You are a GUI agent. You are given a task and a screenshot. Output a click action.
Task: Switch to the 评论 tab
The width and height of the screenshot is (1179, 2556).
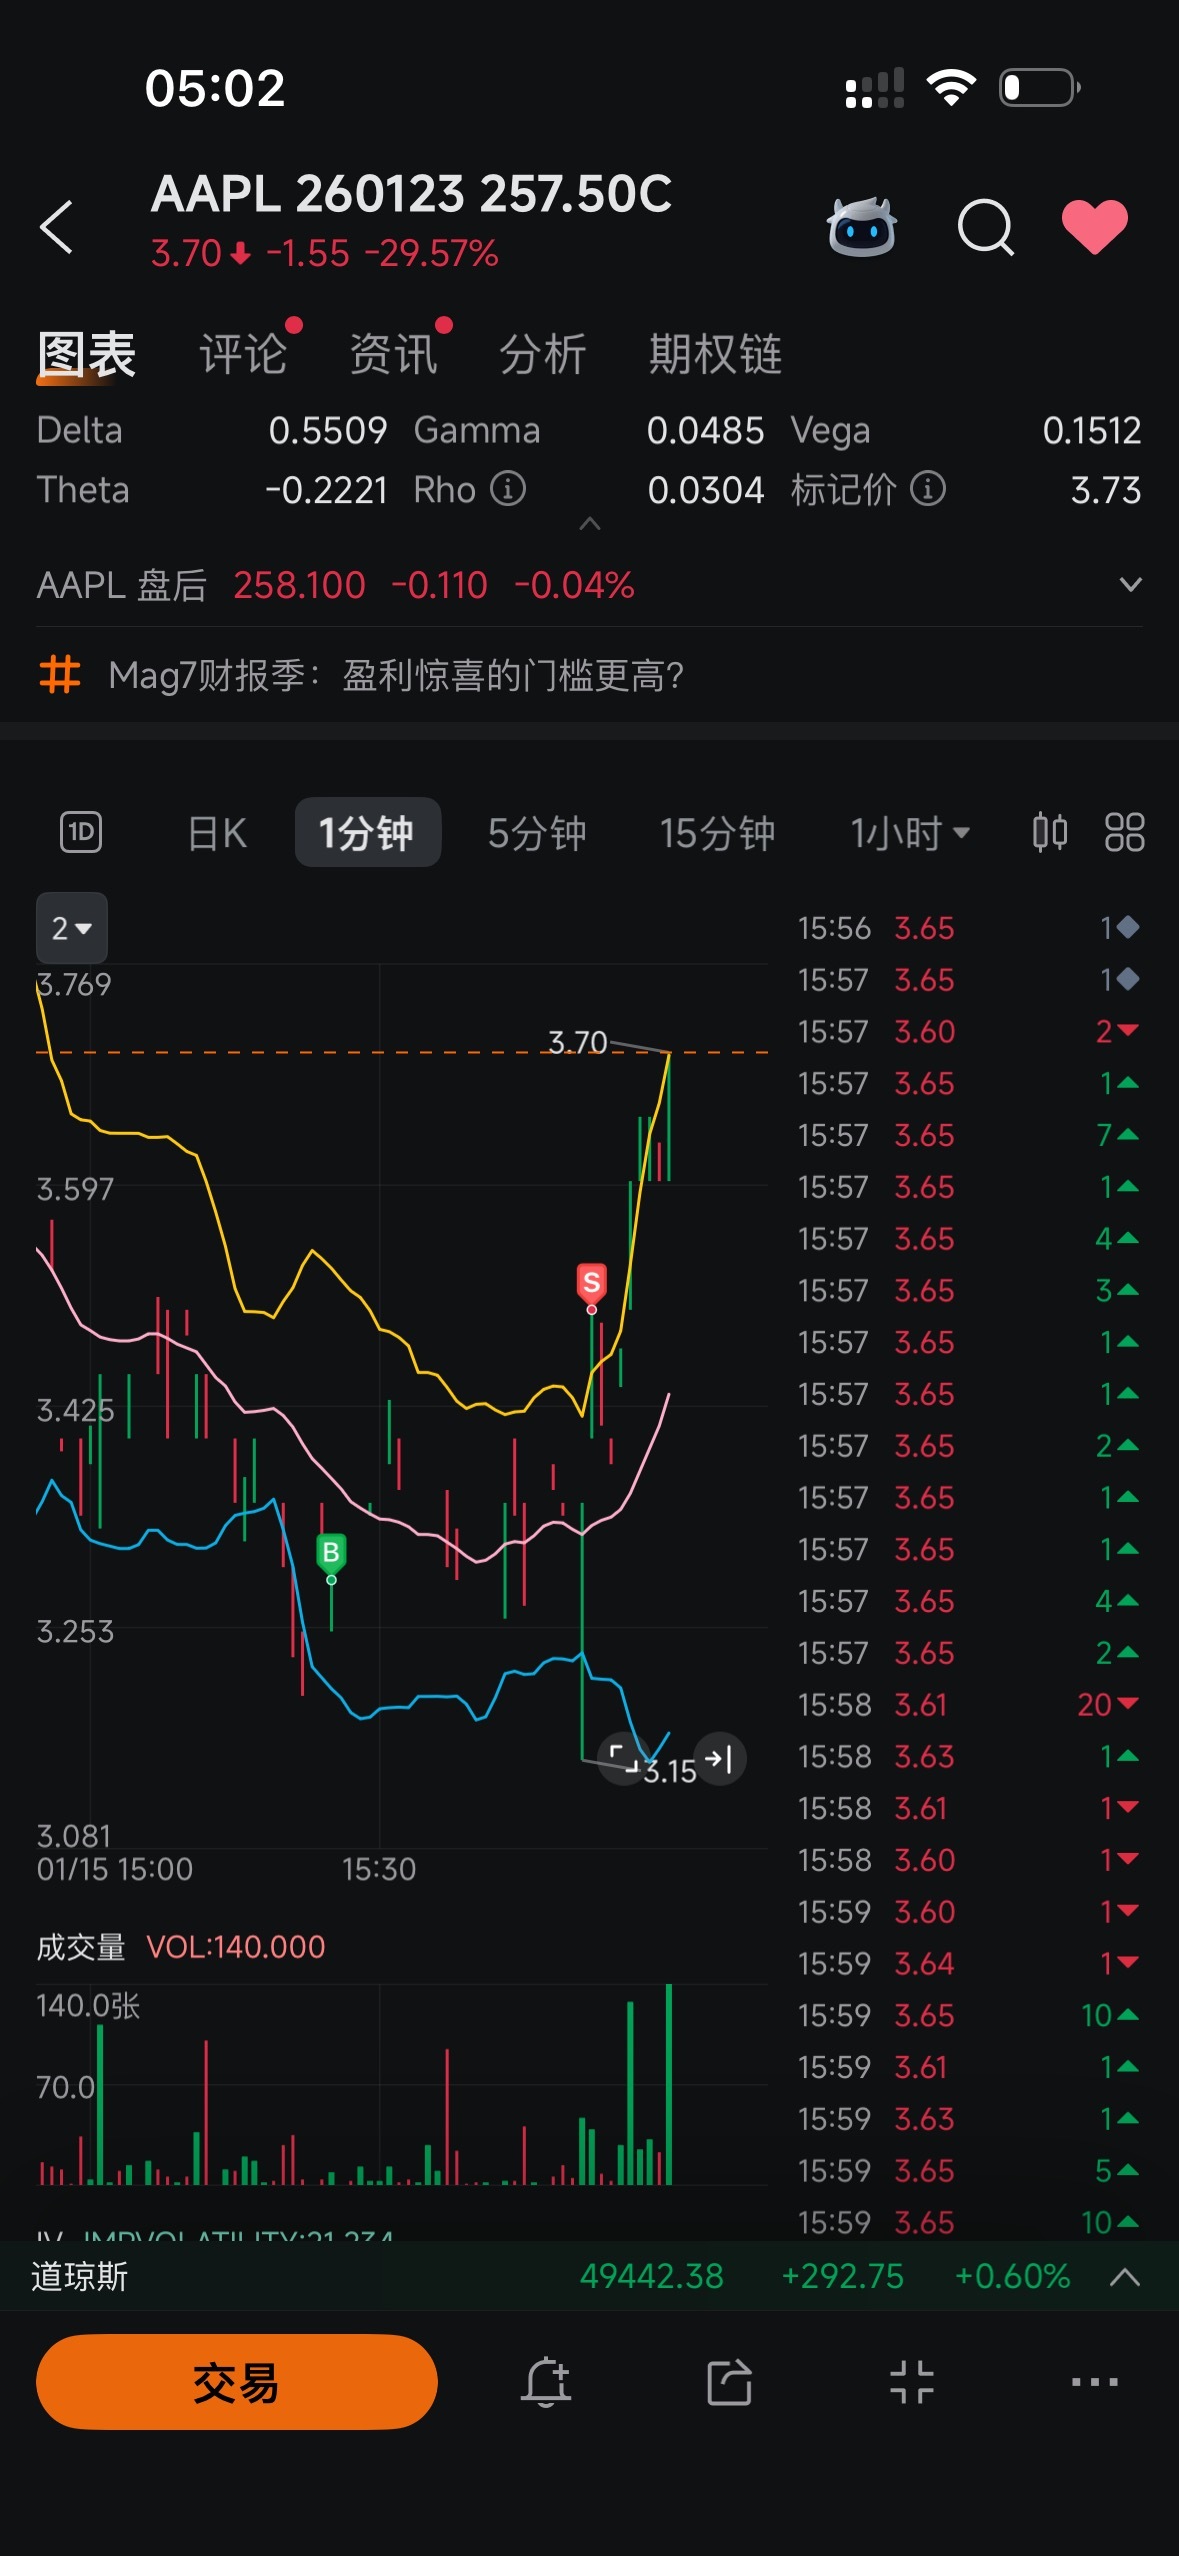click(x=244, y=355)
